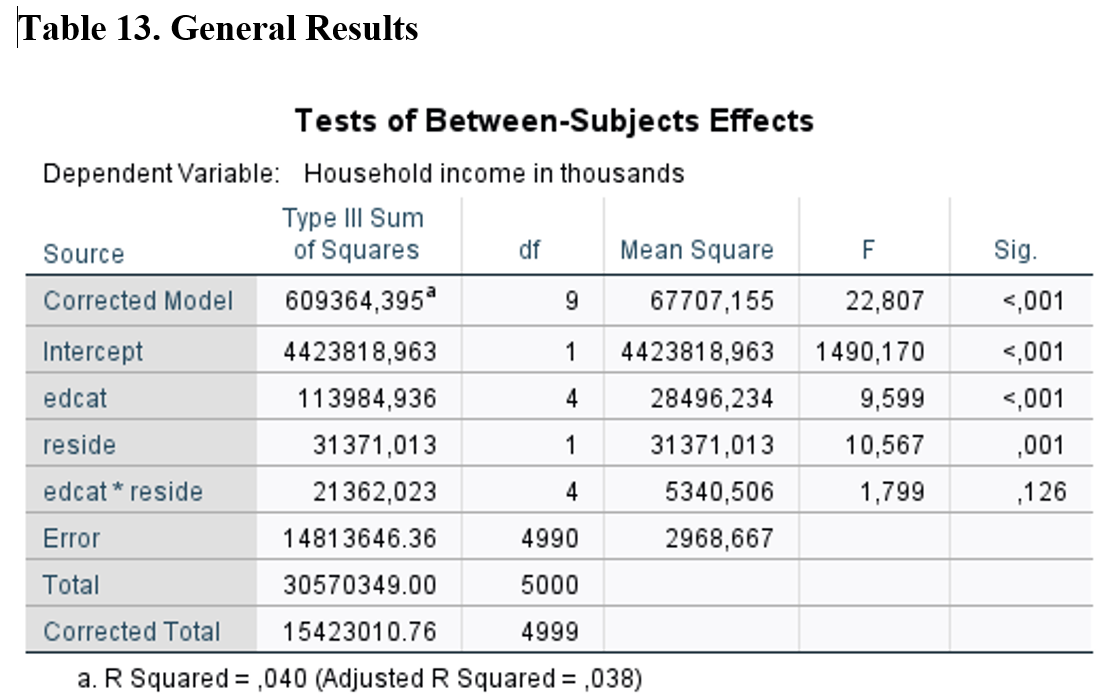
Task: Click the 'reside' row label
Action: point(79,445)
